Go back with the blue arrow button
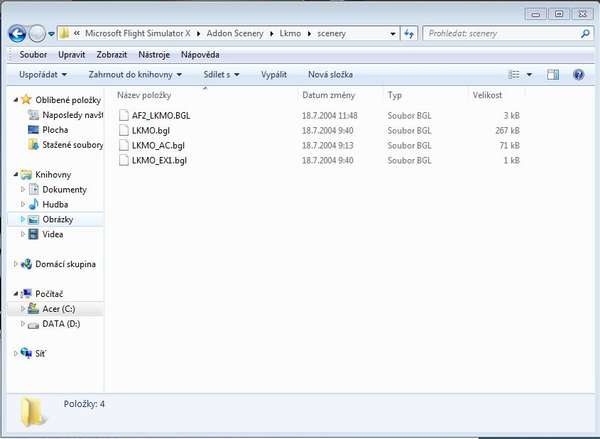The height and width of the screenshot is (439, 600). pos(17,34)
